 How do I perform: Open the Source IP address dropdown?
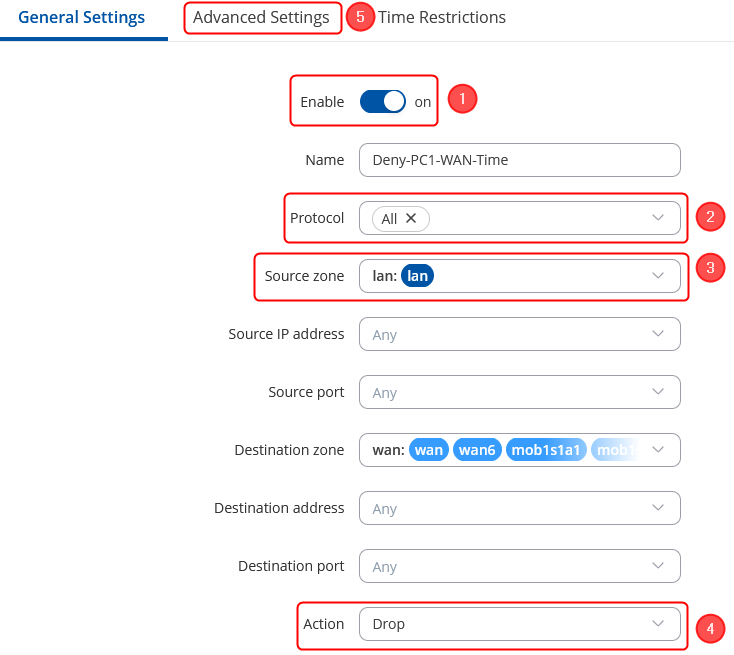click(519, 334)
